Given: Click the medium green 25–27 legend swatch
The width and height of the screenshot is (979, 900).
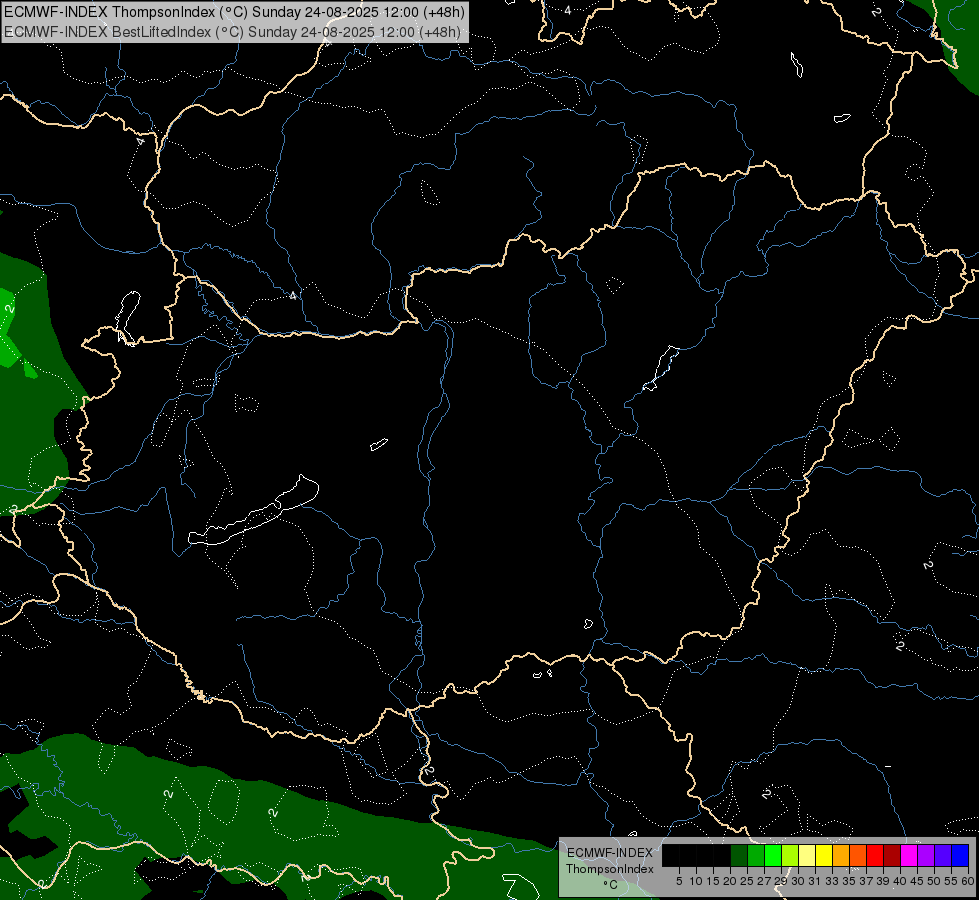Looking at the screenshot, I should point(755,855).
